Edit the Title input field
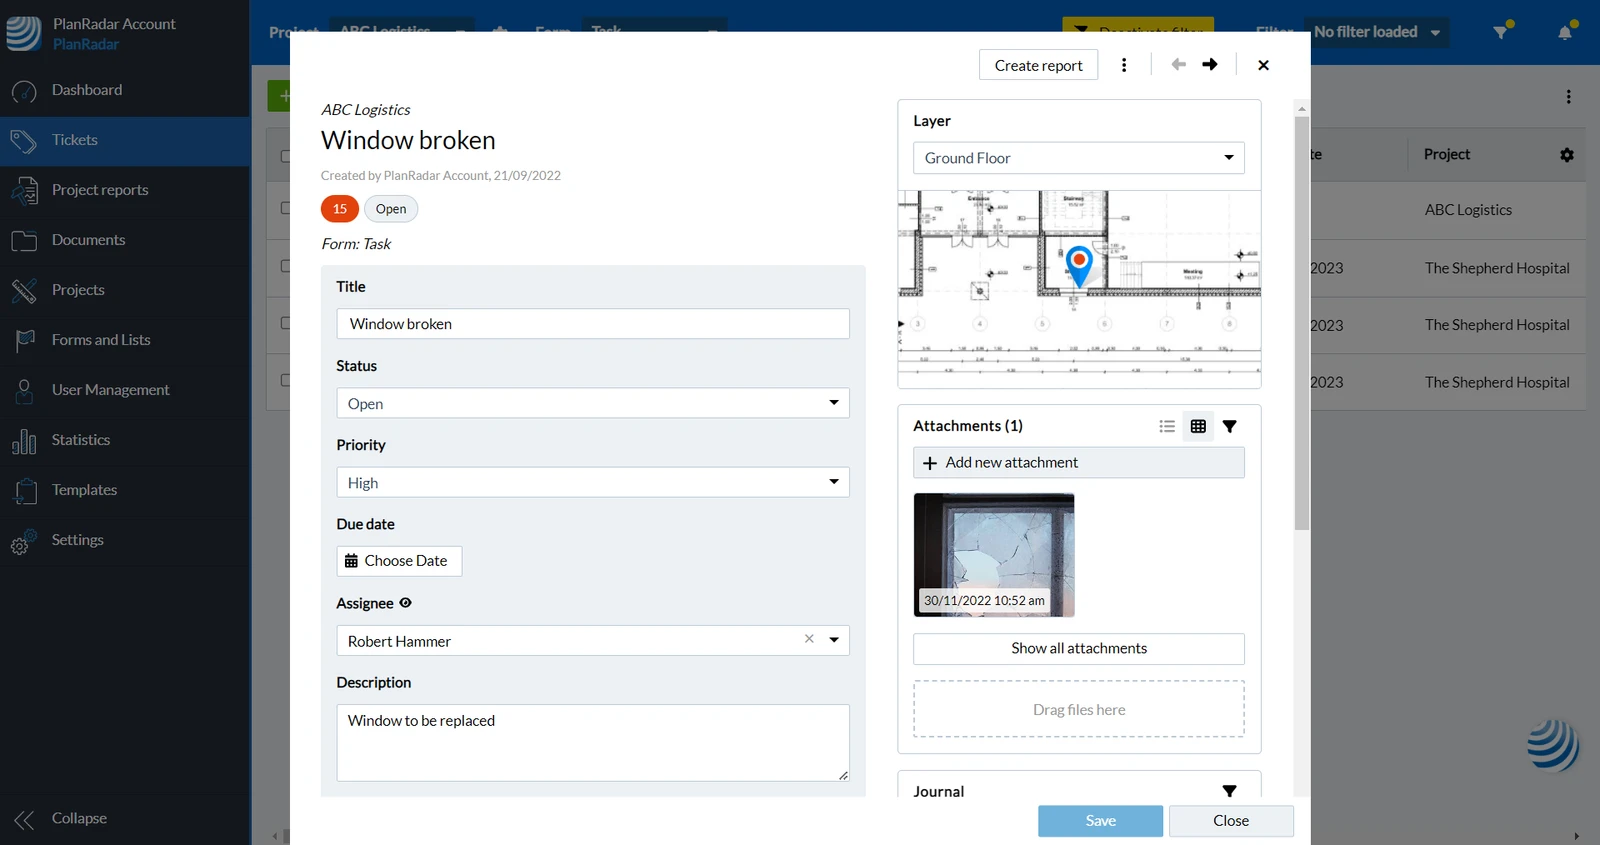This screenshot has height=845, width=1600. point(593,324)
